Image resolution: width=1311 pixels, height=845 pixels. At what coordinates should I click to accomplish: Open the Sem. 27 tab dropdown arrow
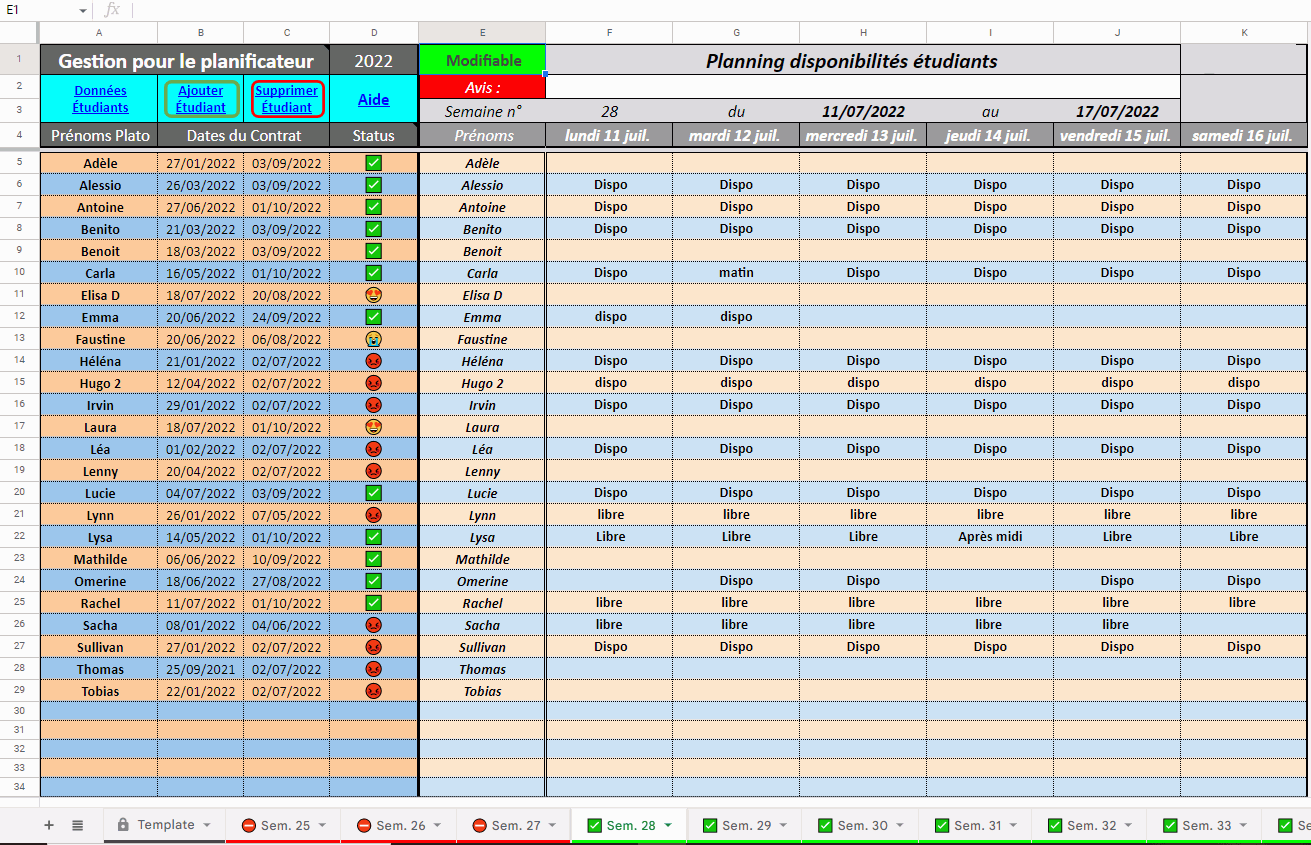[x=552, y=826]
